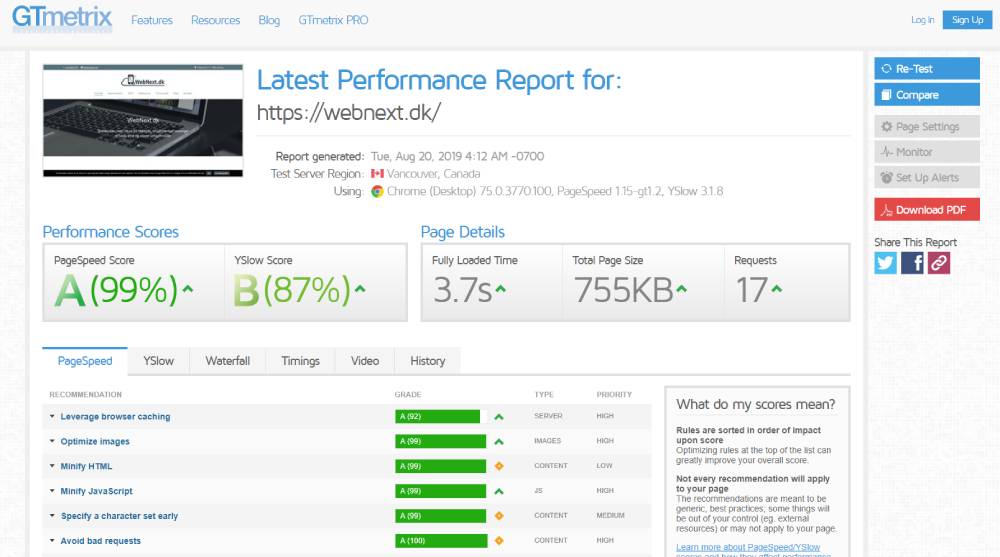The image size is (1000, 557).
Task: Click green arrow for Leverage browser caching
Action: point(499,417)
